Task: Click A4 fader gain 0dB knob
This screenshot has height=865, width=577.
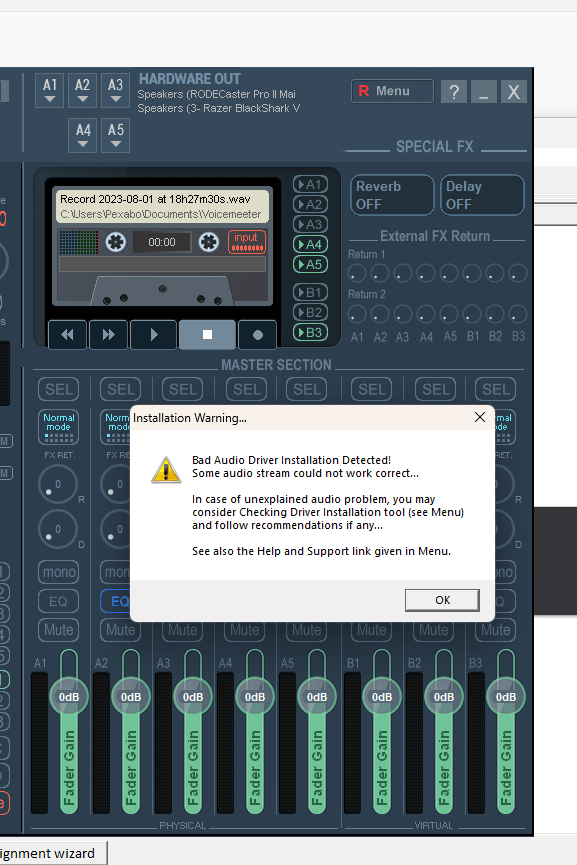Action: click(255, 697)
